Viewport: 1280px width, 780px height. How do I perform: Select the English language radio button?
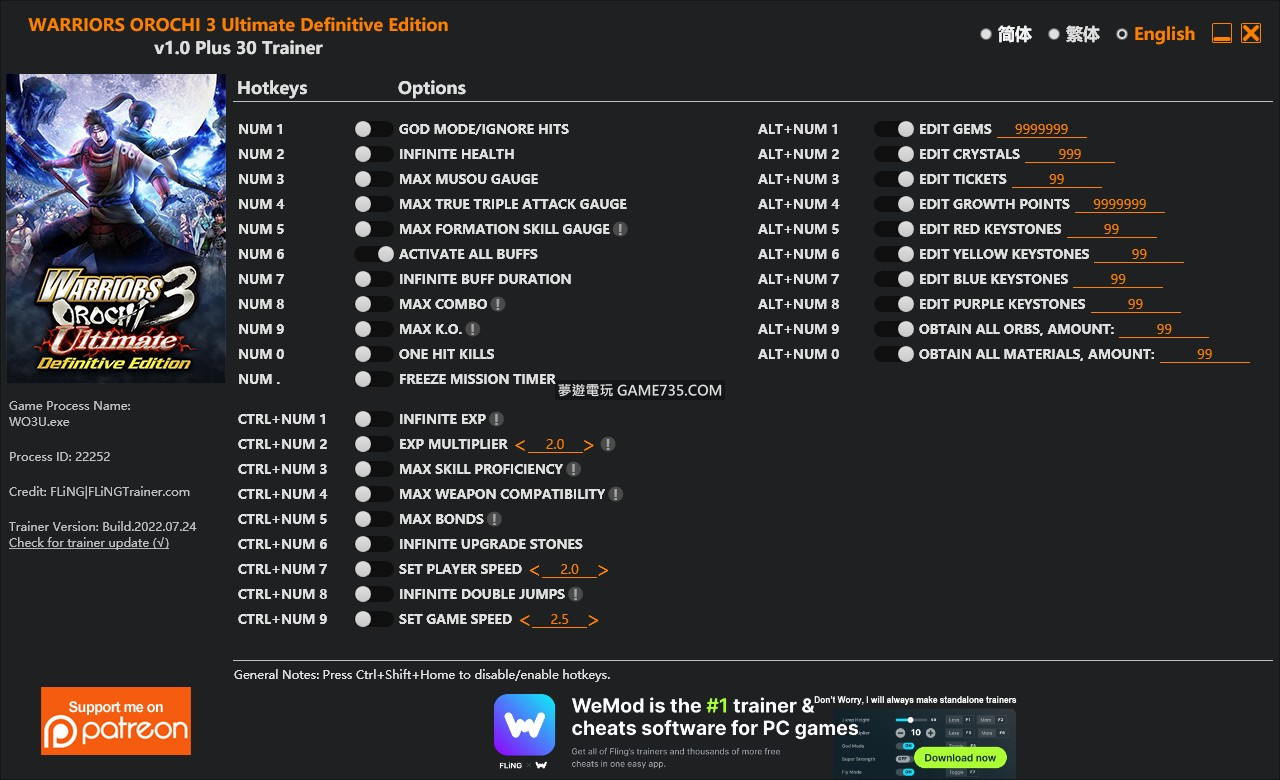(1122, 34)
